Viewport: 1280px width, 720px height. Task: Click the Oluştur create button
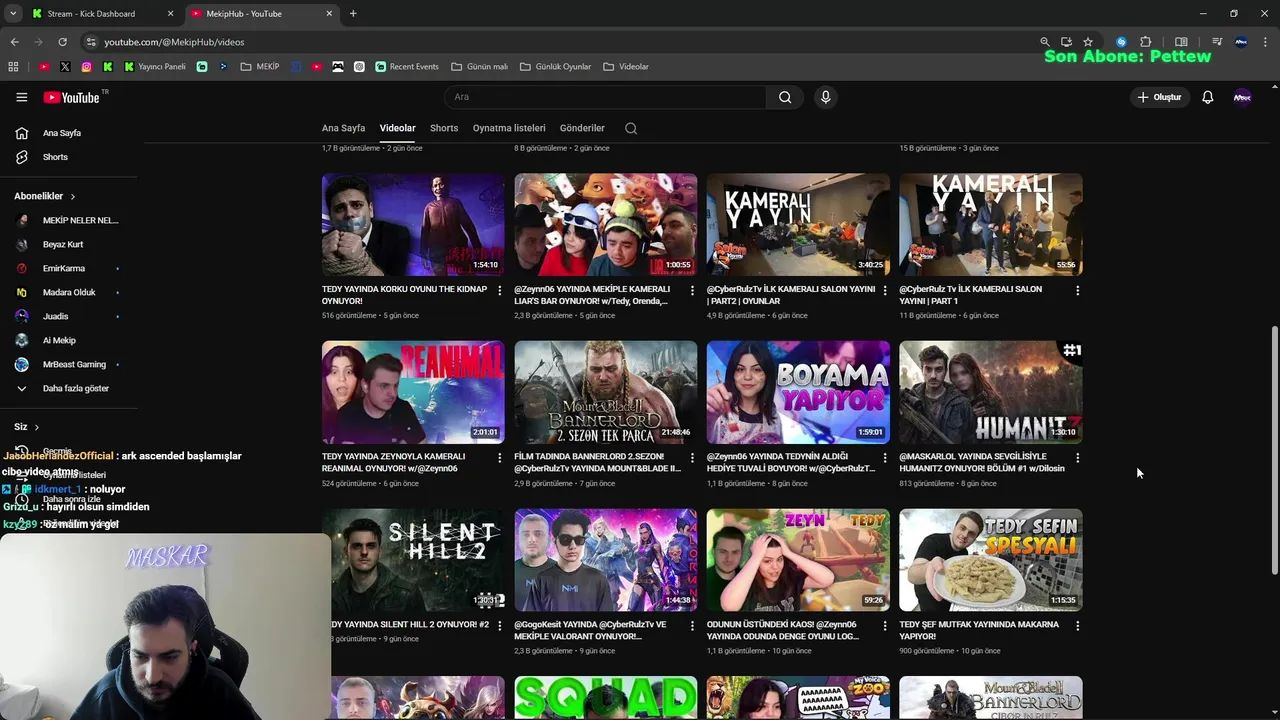point(1160,97)
